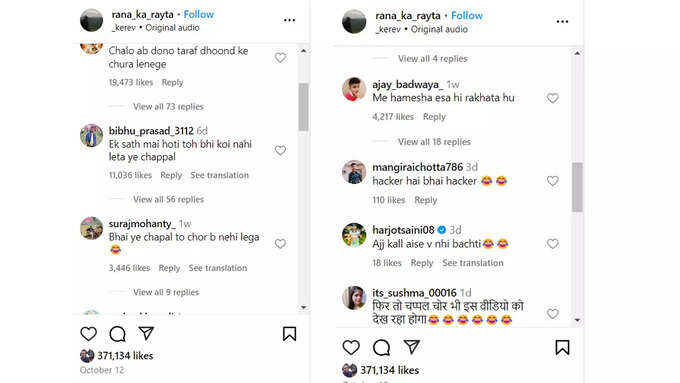Share the post via right paper-plane icon
This screenshot has height=383, width=680.
[412, 347]
